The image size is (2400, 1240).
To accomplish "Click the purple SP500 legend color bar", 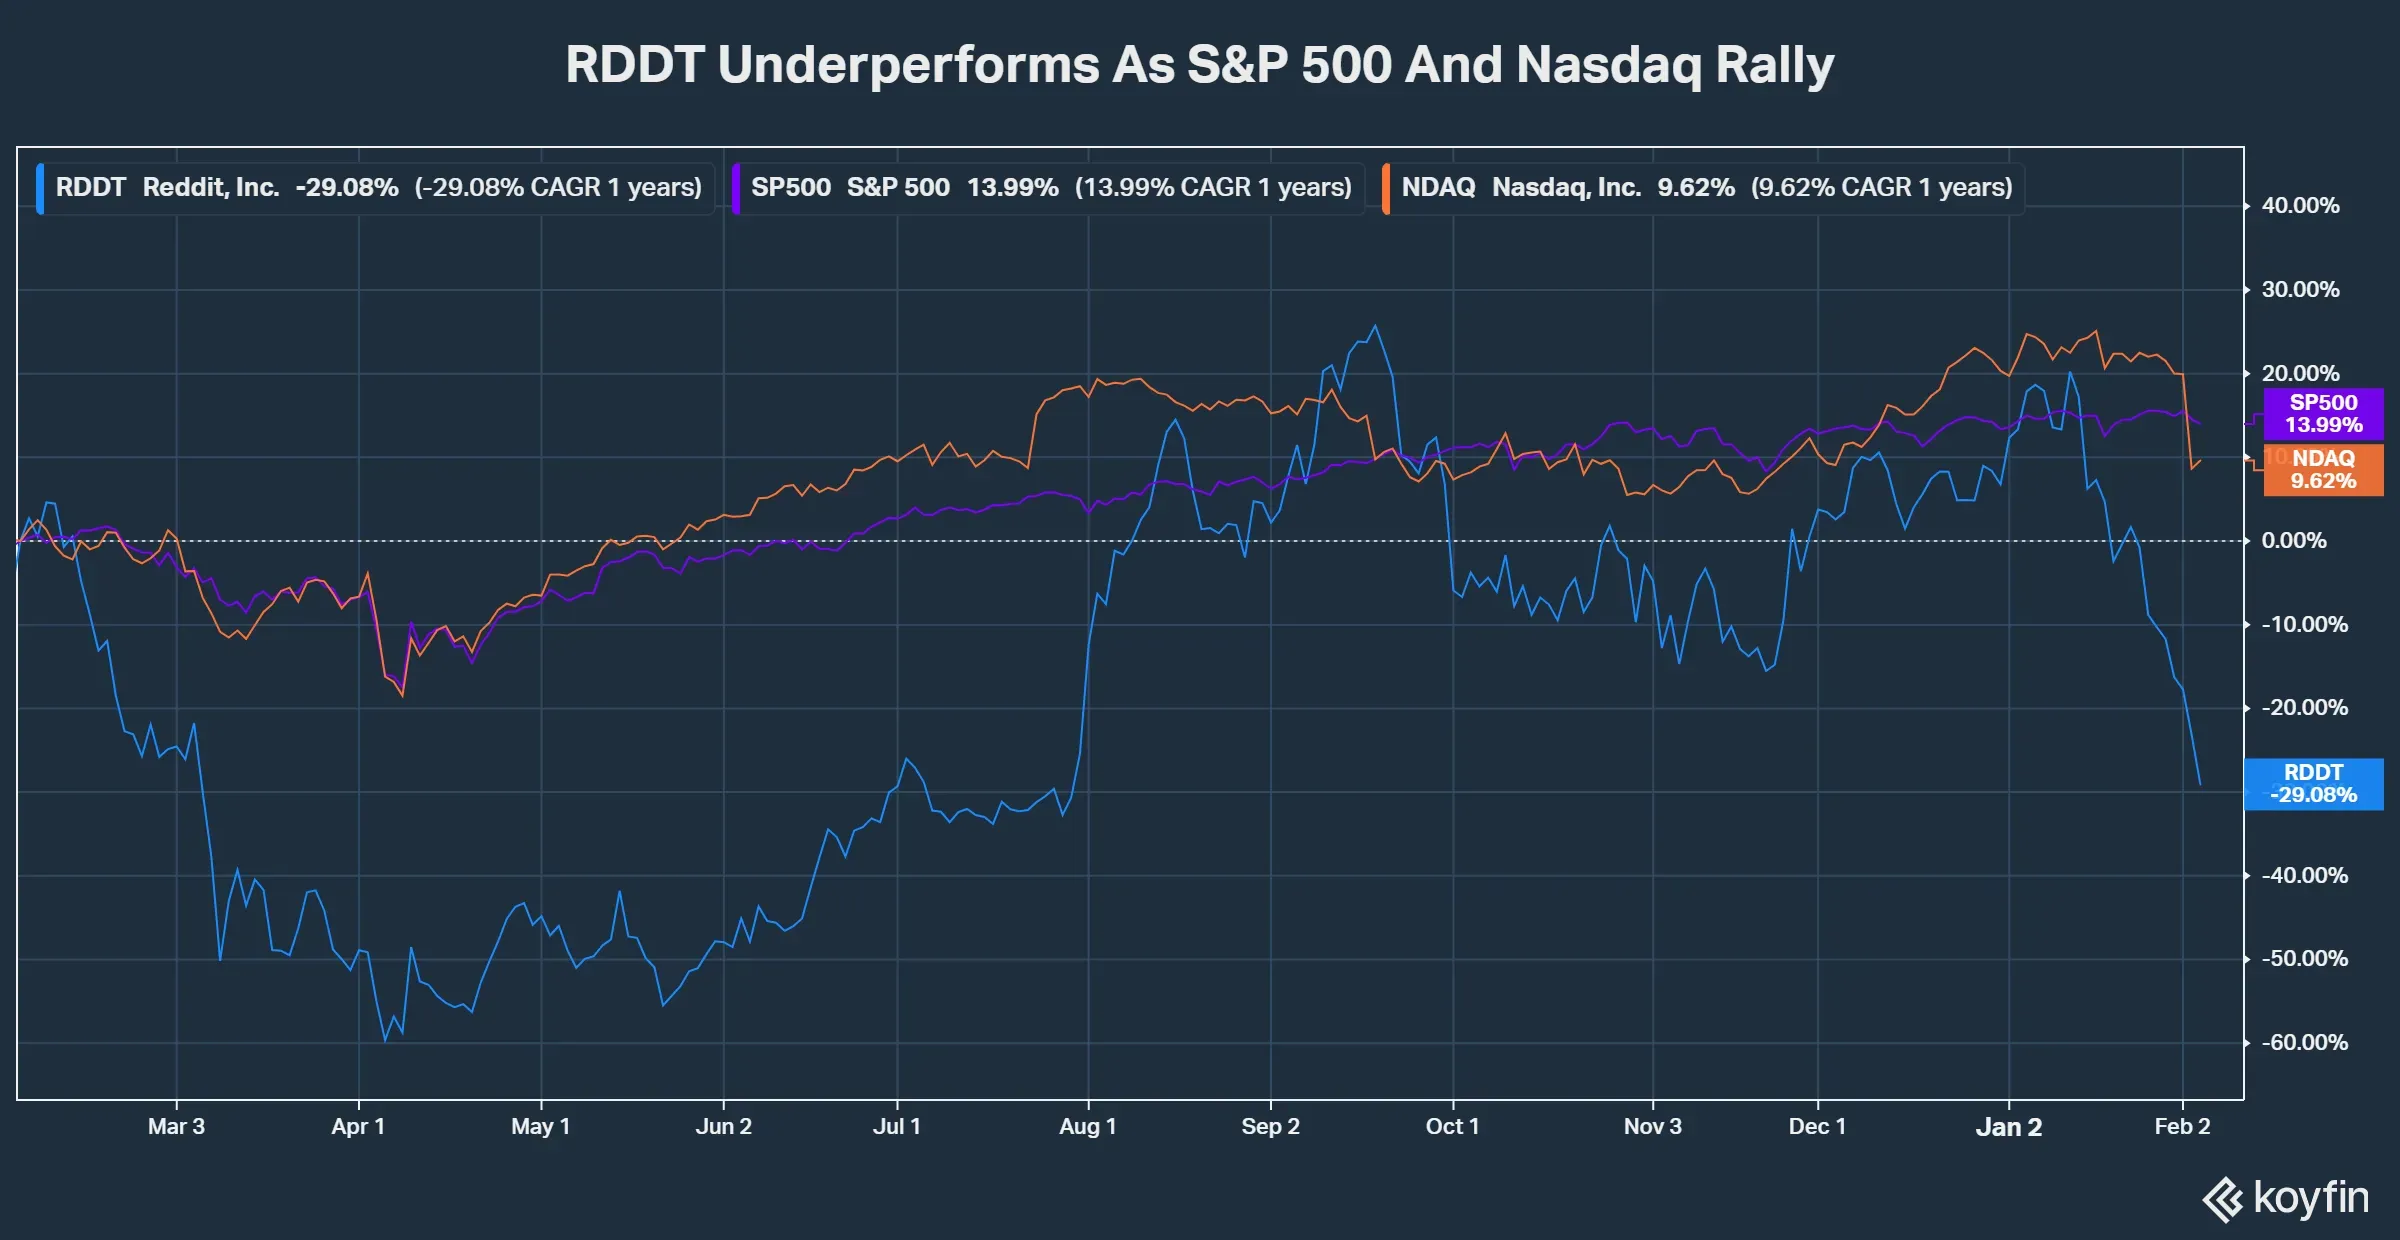I will click(736, 188).
